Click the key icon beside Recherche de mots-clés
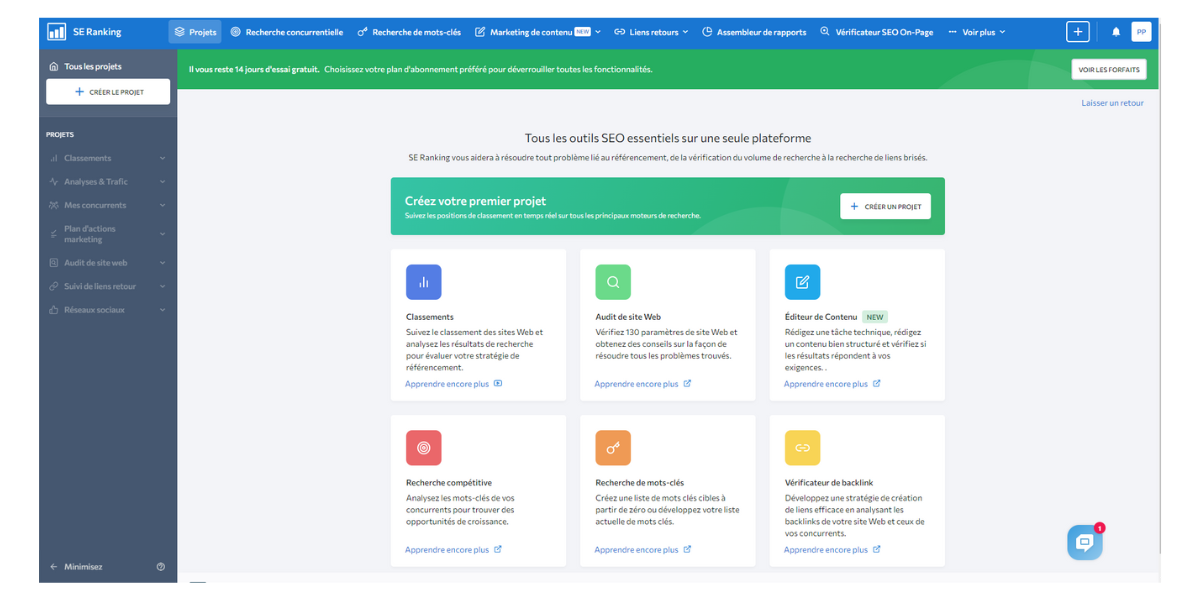This screenshot has width=1200, height=600. 363,32
